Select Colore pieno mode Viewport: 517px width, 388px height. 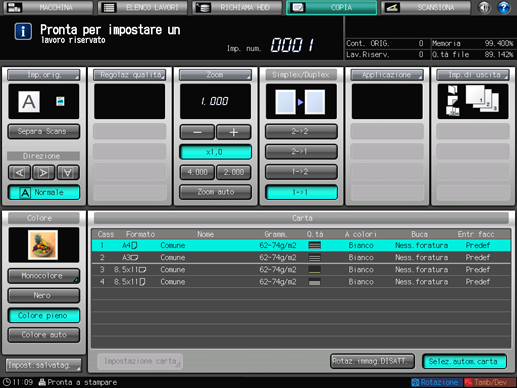tap(44, 315)
